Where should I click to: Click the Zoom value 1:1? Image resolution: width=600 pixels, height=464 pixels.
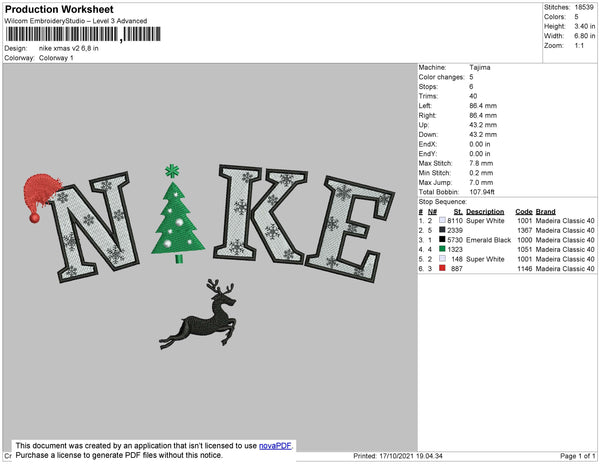click(579, 46)
